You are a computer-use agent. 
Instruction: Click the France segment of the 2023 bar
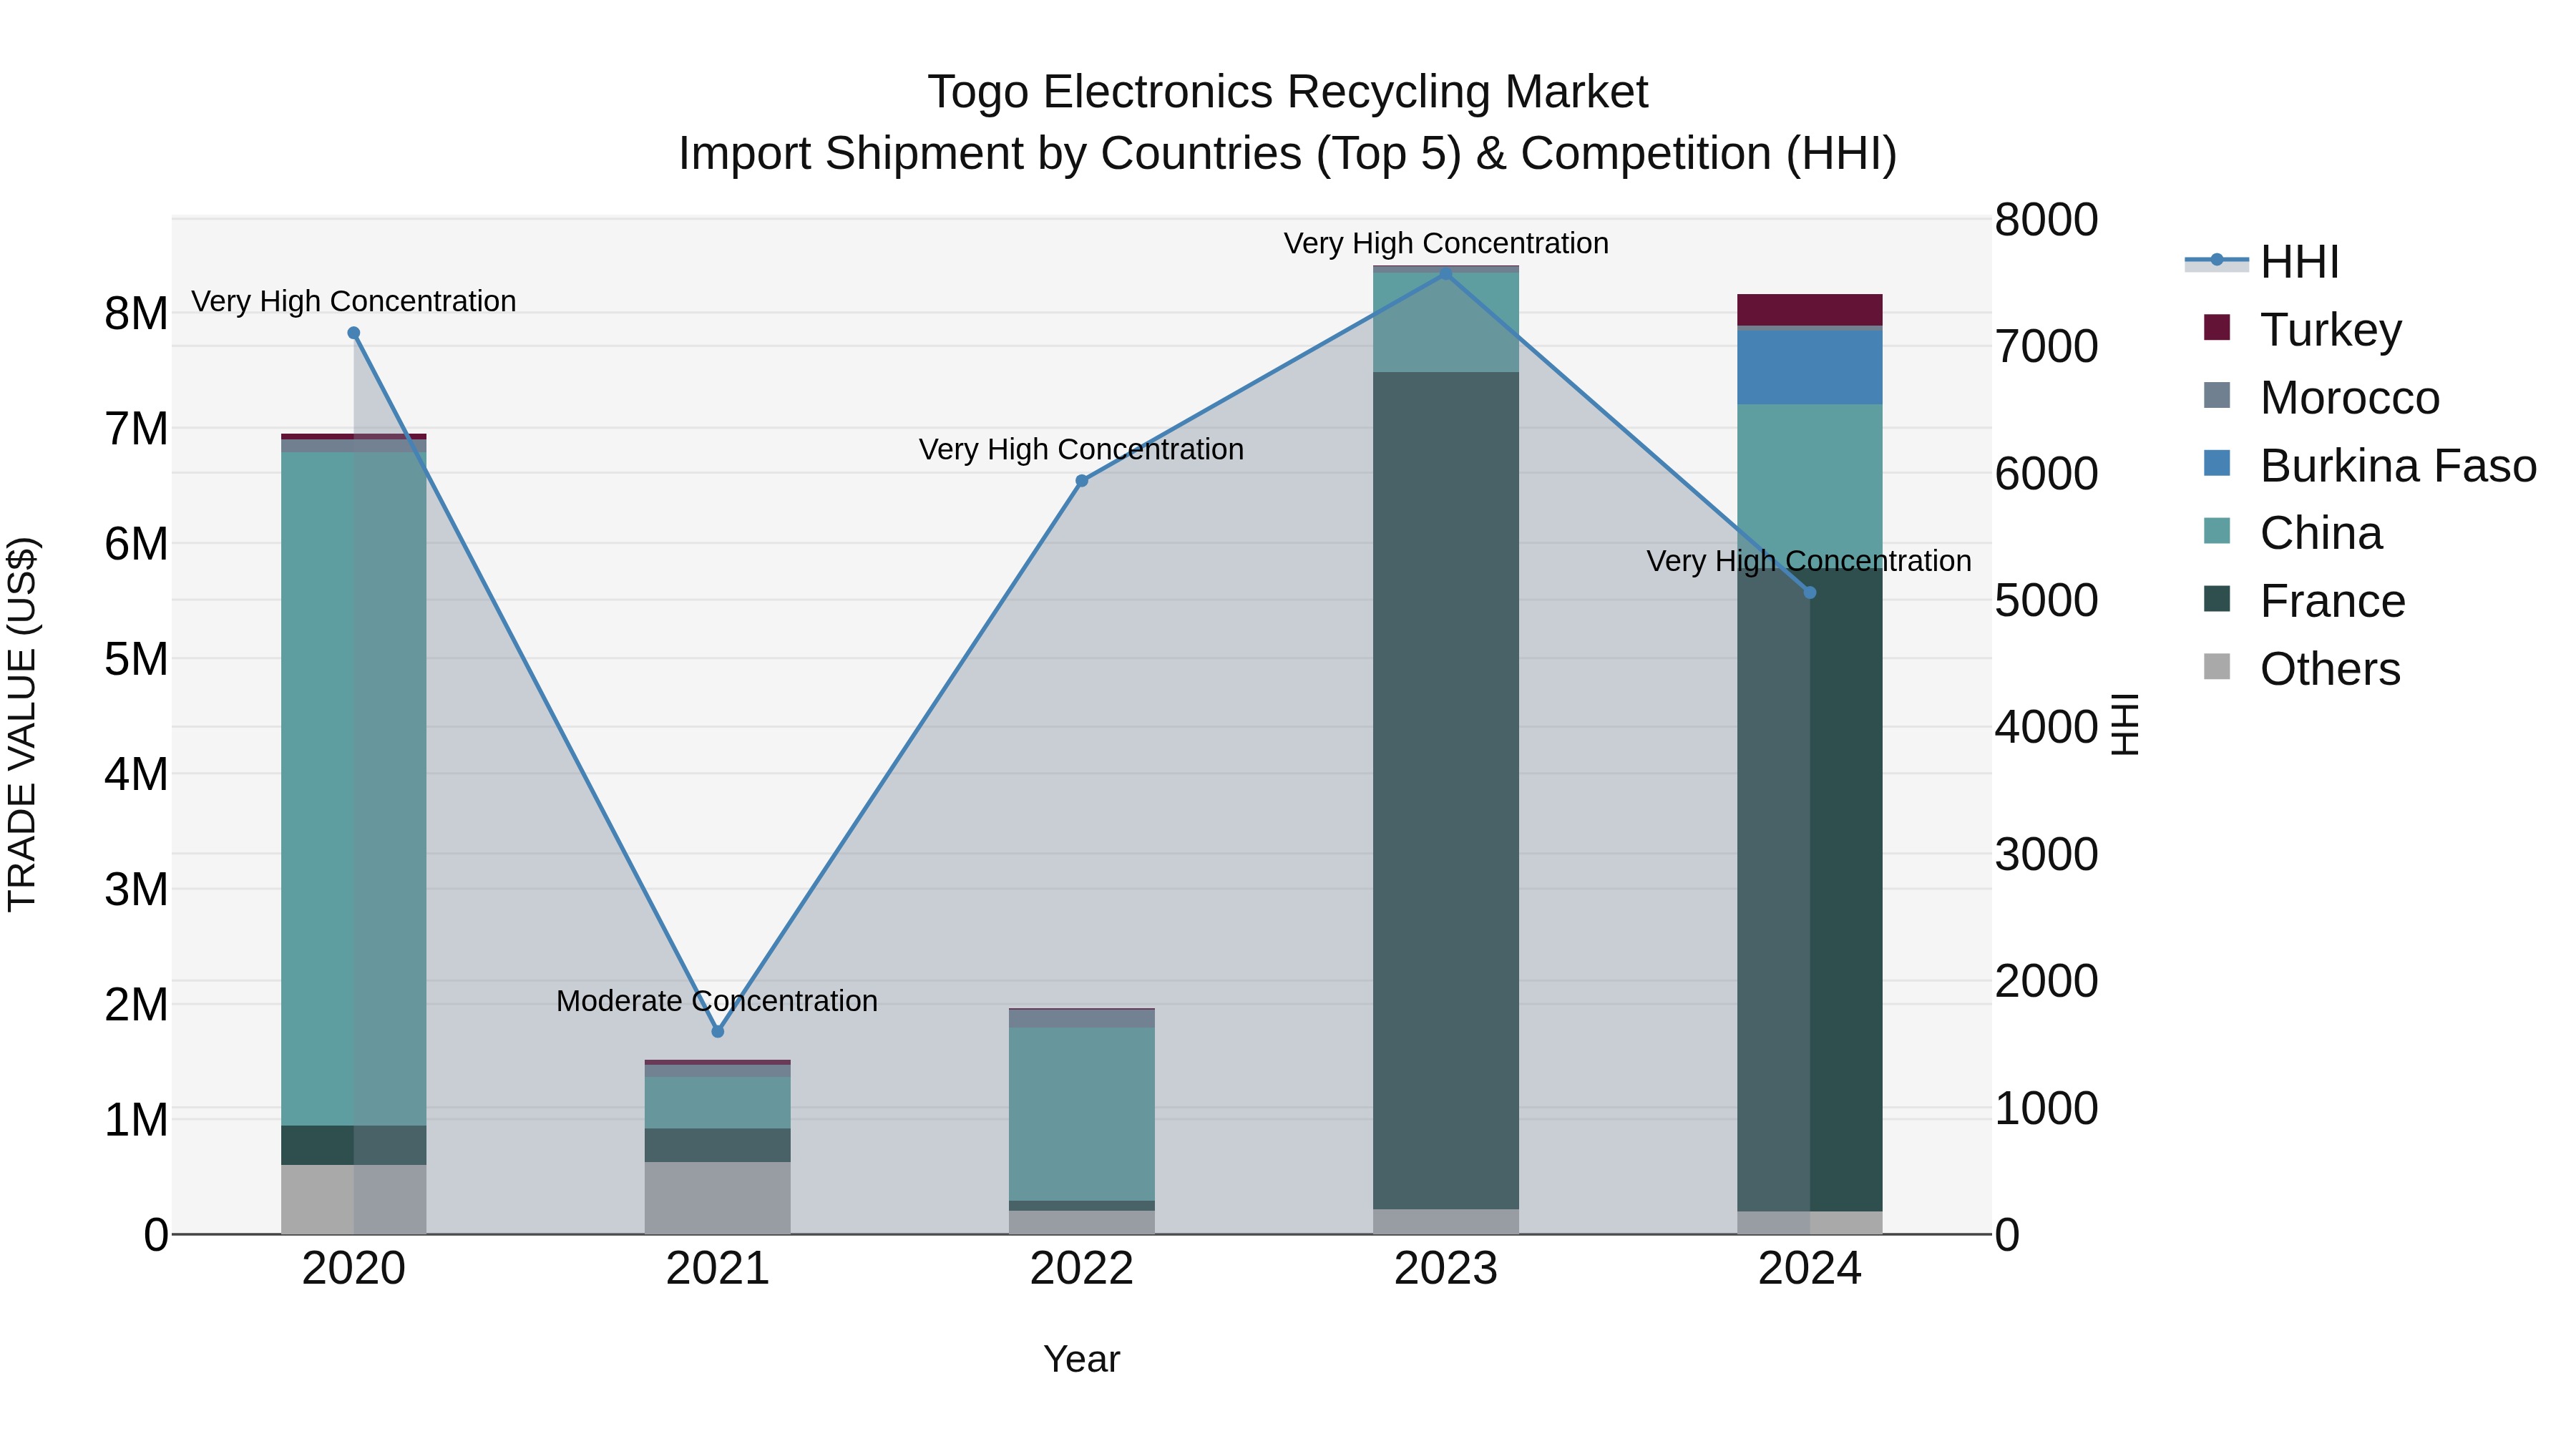click(1445, 791)
